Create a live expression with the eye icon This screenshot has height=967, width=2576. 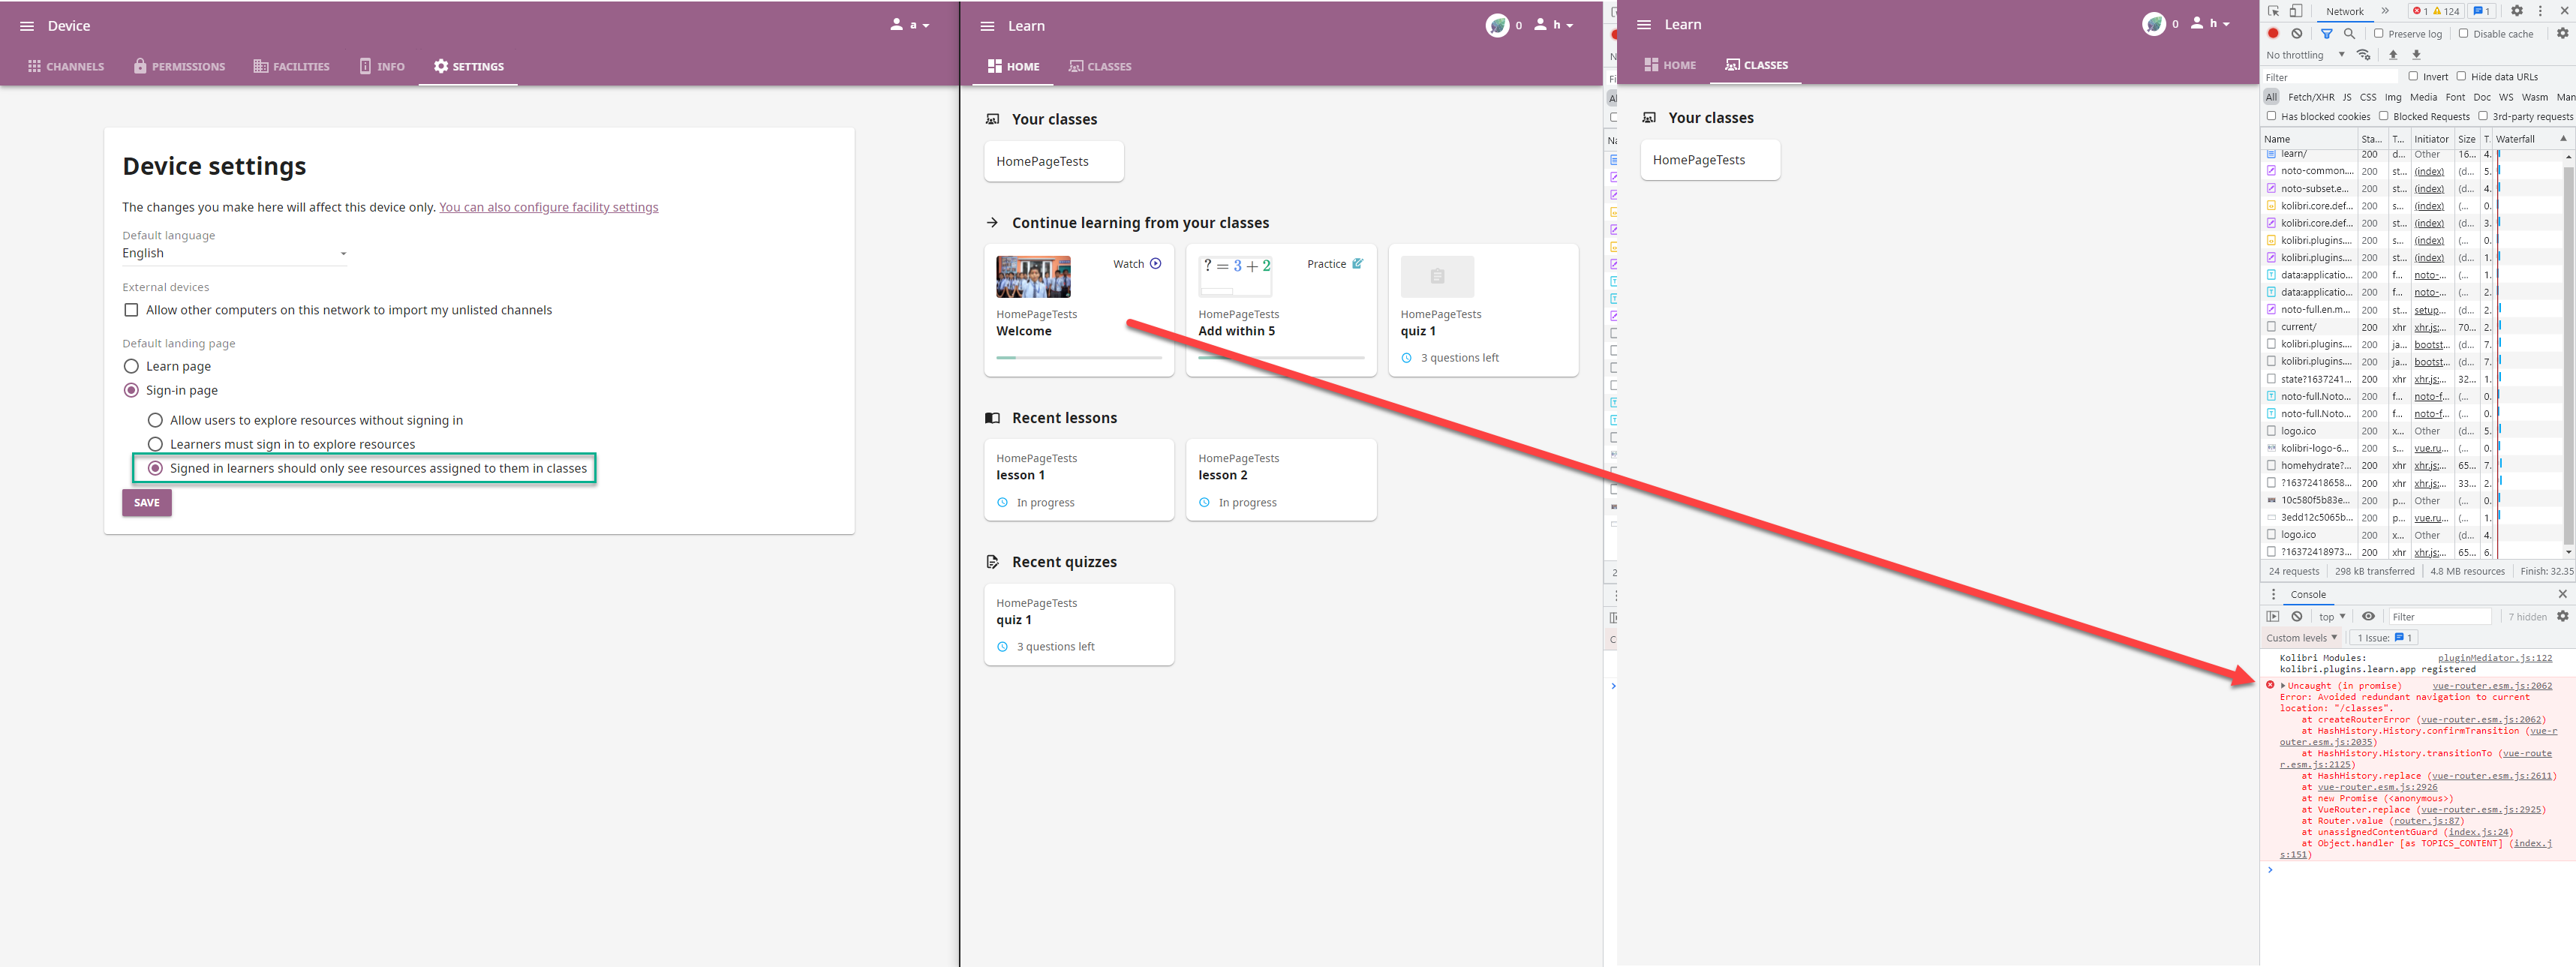point(2369,616)
